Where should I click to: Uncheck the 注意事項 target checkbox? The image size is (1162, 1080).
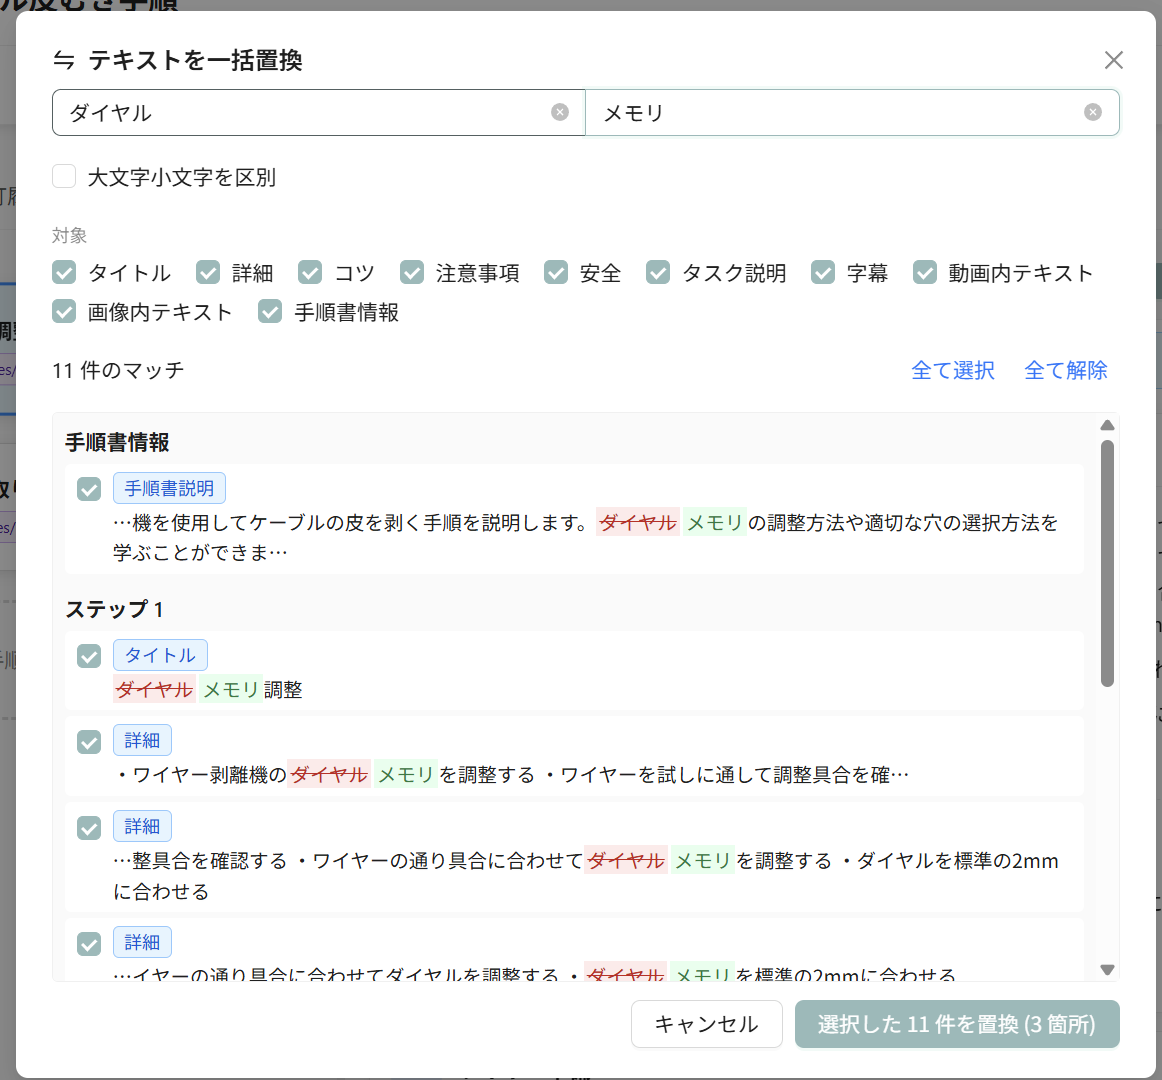click(412, 272)
